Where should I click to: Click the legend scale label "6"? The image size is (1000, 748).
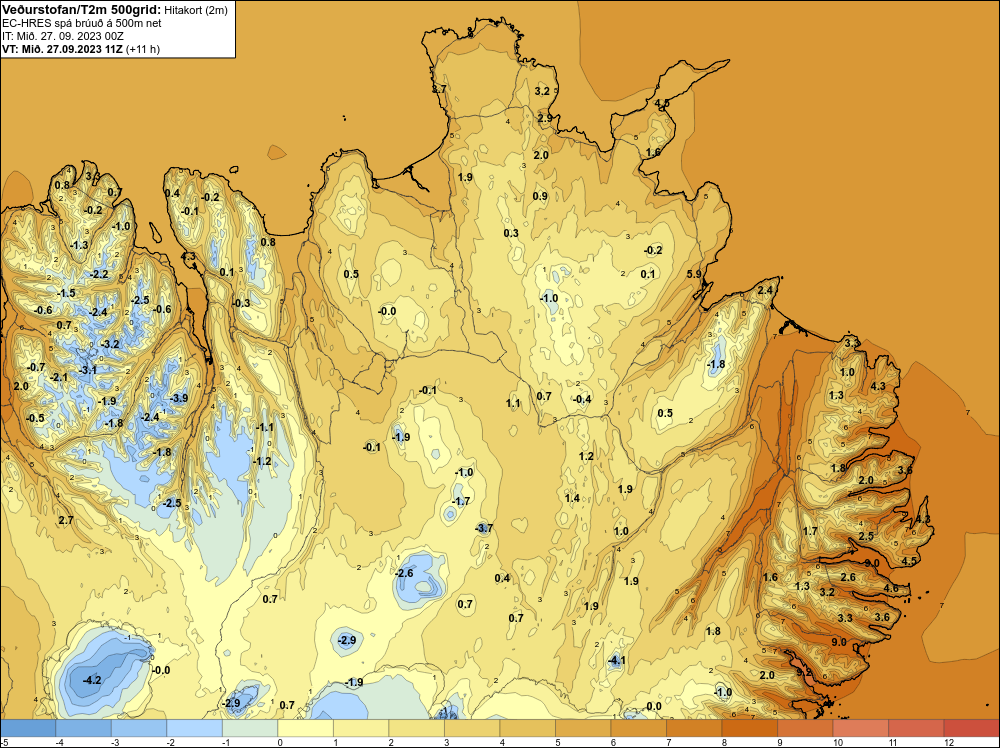[613, 742]
